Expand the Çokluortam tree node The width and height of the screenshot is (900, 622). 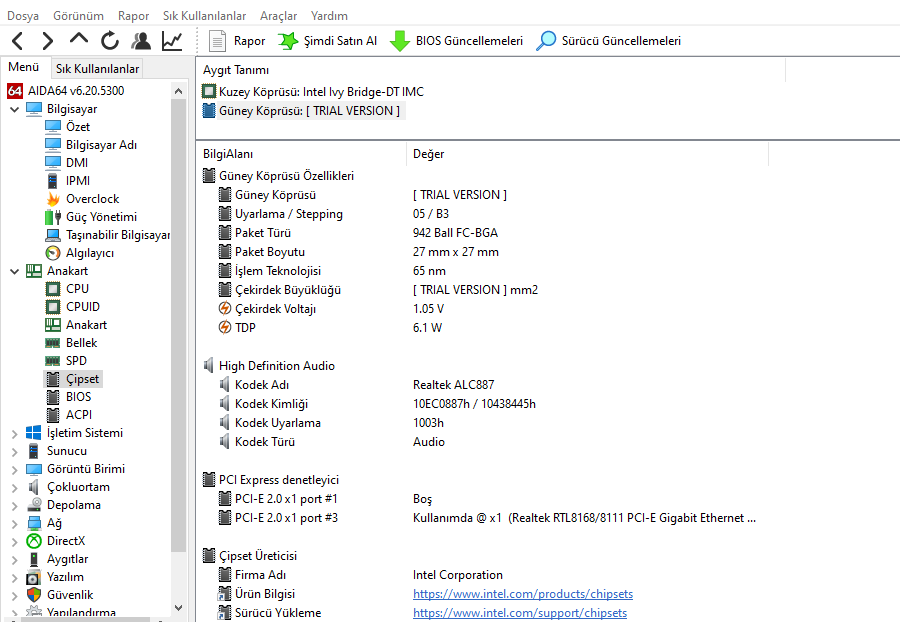15,487
